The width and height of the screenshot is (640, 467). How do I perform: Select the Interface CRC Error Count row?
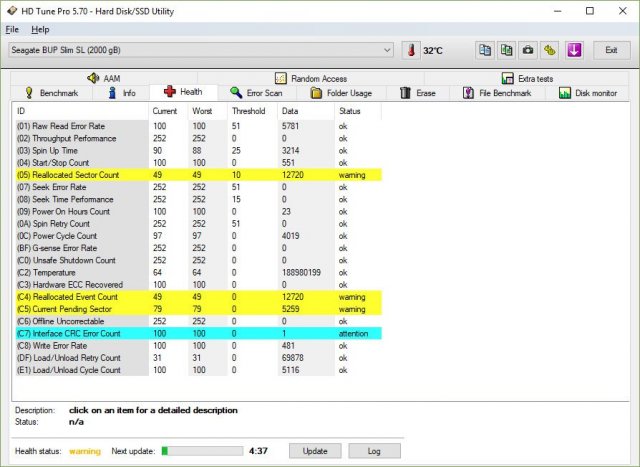point(80,333)
